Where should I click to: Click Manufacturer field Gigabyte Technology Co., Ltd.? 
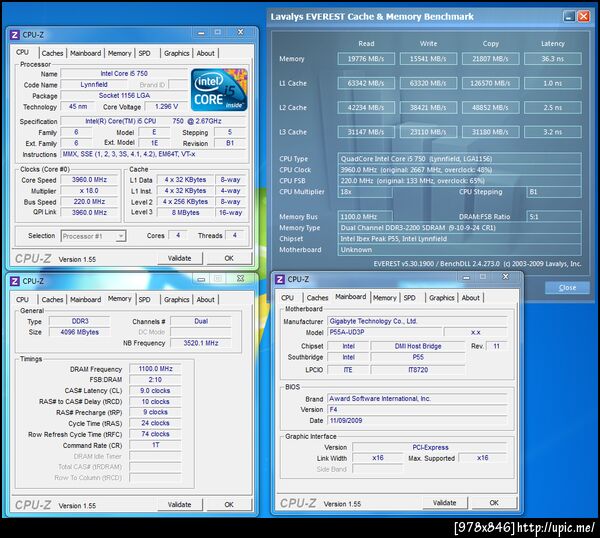point(417,321)
